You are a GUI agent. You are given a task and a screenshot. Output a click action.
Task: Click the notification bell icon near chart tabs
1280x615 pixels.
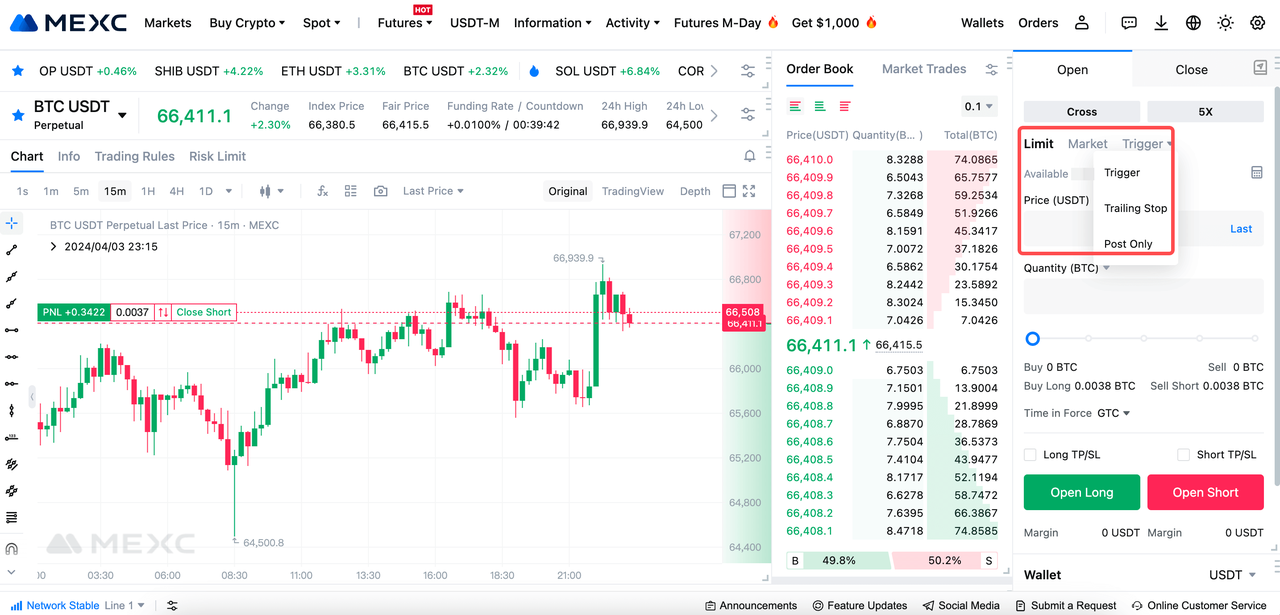pos(749,156)
